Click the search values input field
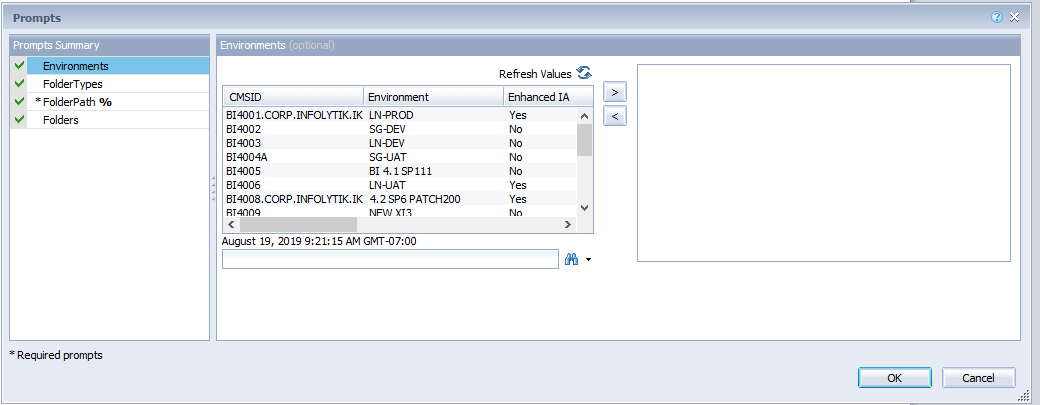The height and width of the screenshot is (405, 1040). point(390,259)
